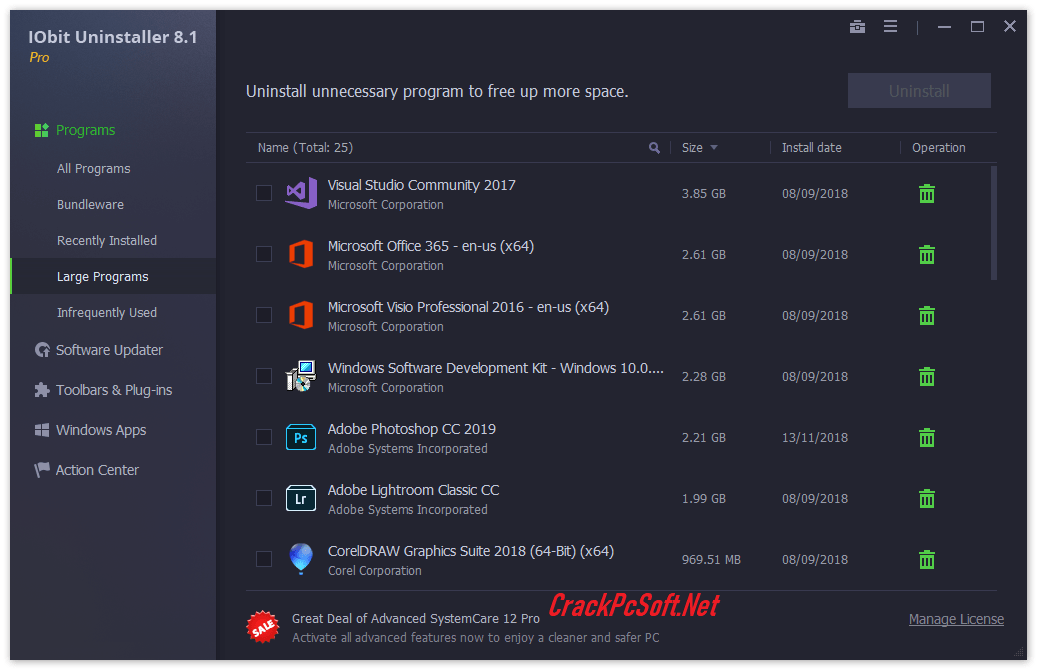The width and height of the screenshot is (1037, 670).
Task: Click the Size column sort arrow
Action: point(714,147)
